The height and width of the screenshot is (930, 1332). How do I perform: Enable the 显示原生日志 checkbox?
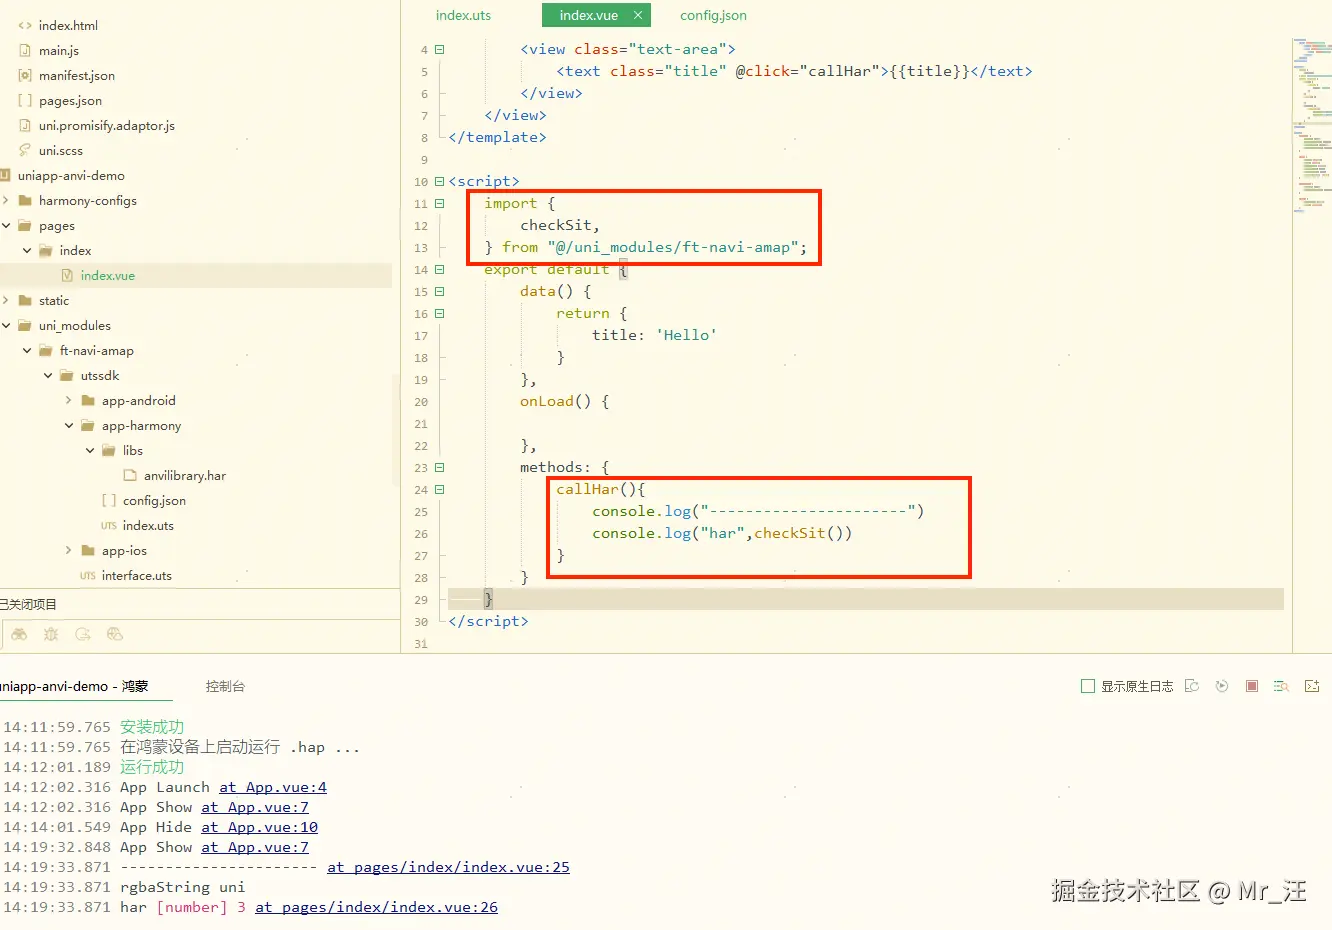(x=1088, y=686)
